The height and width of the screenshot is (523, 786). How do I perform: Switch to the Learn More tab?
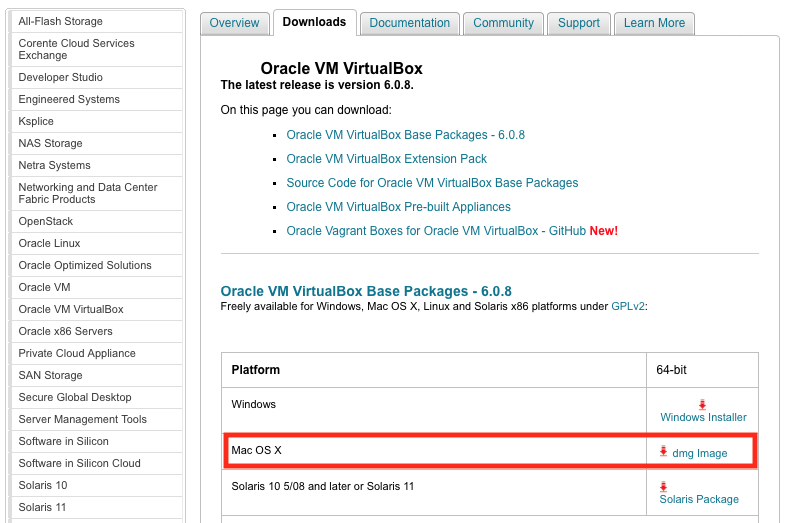coord(654,23)
